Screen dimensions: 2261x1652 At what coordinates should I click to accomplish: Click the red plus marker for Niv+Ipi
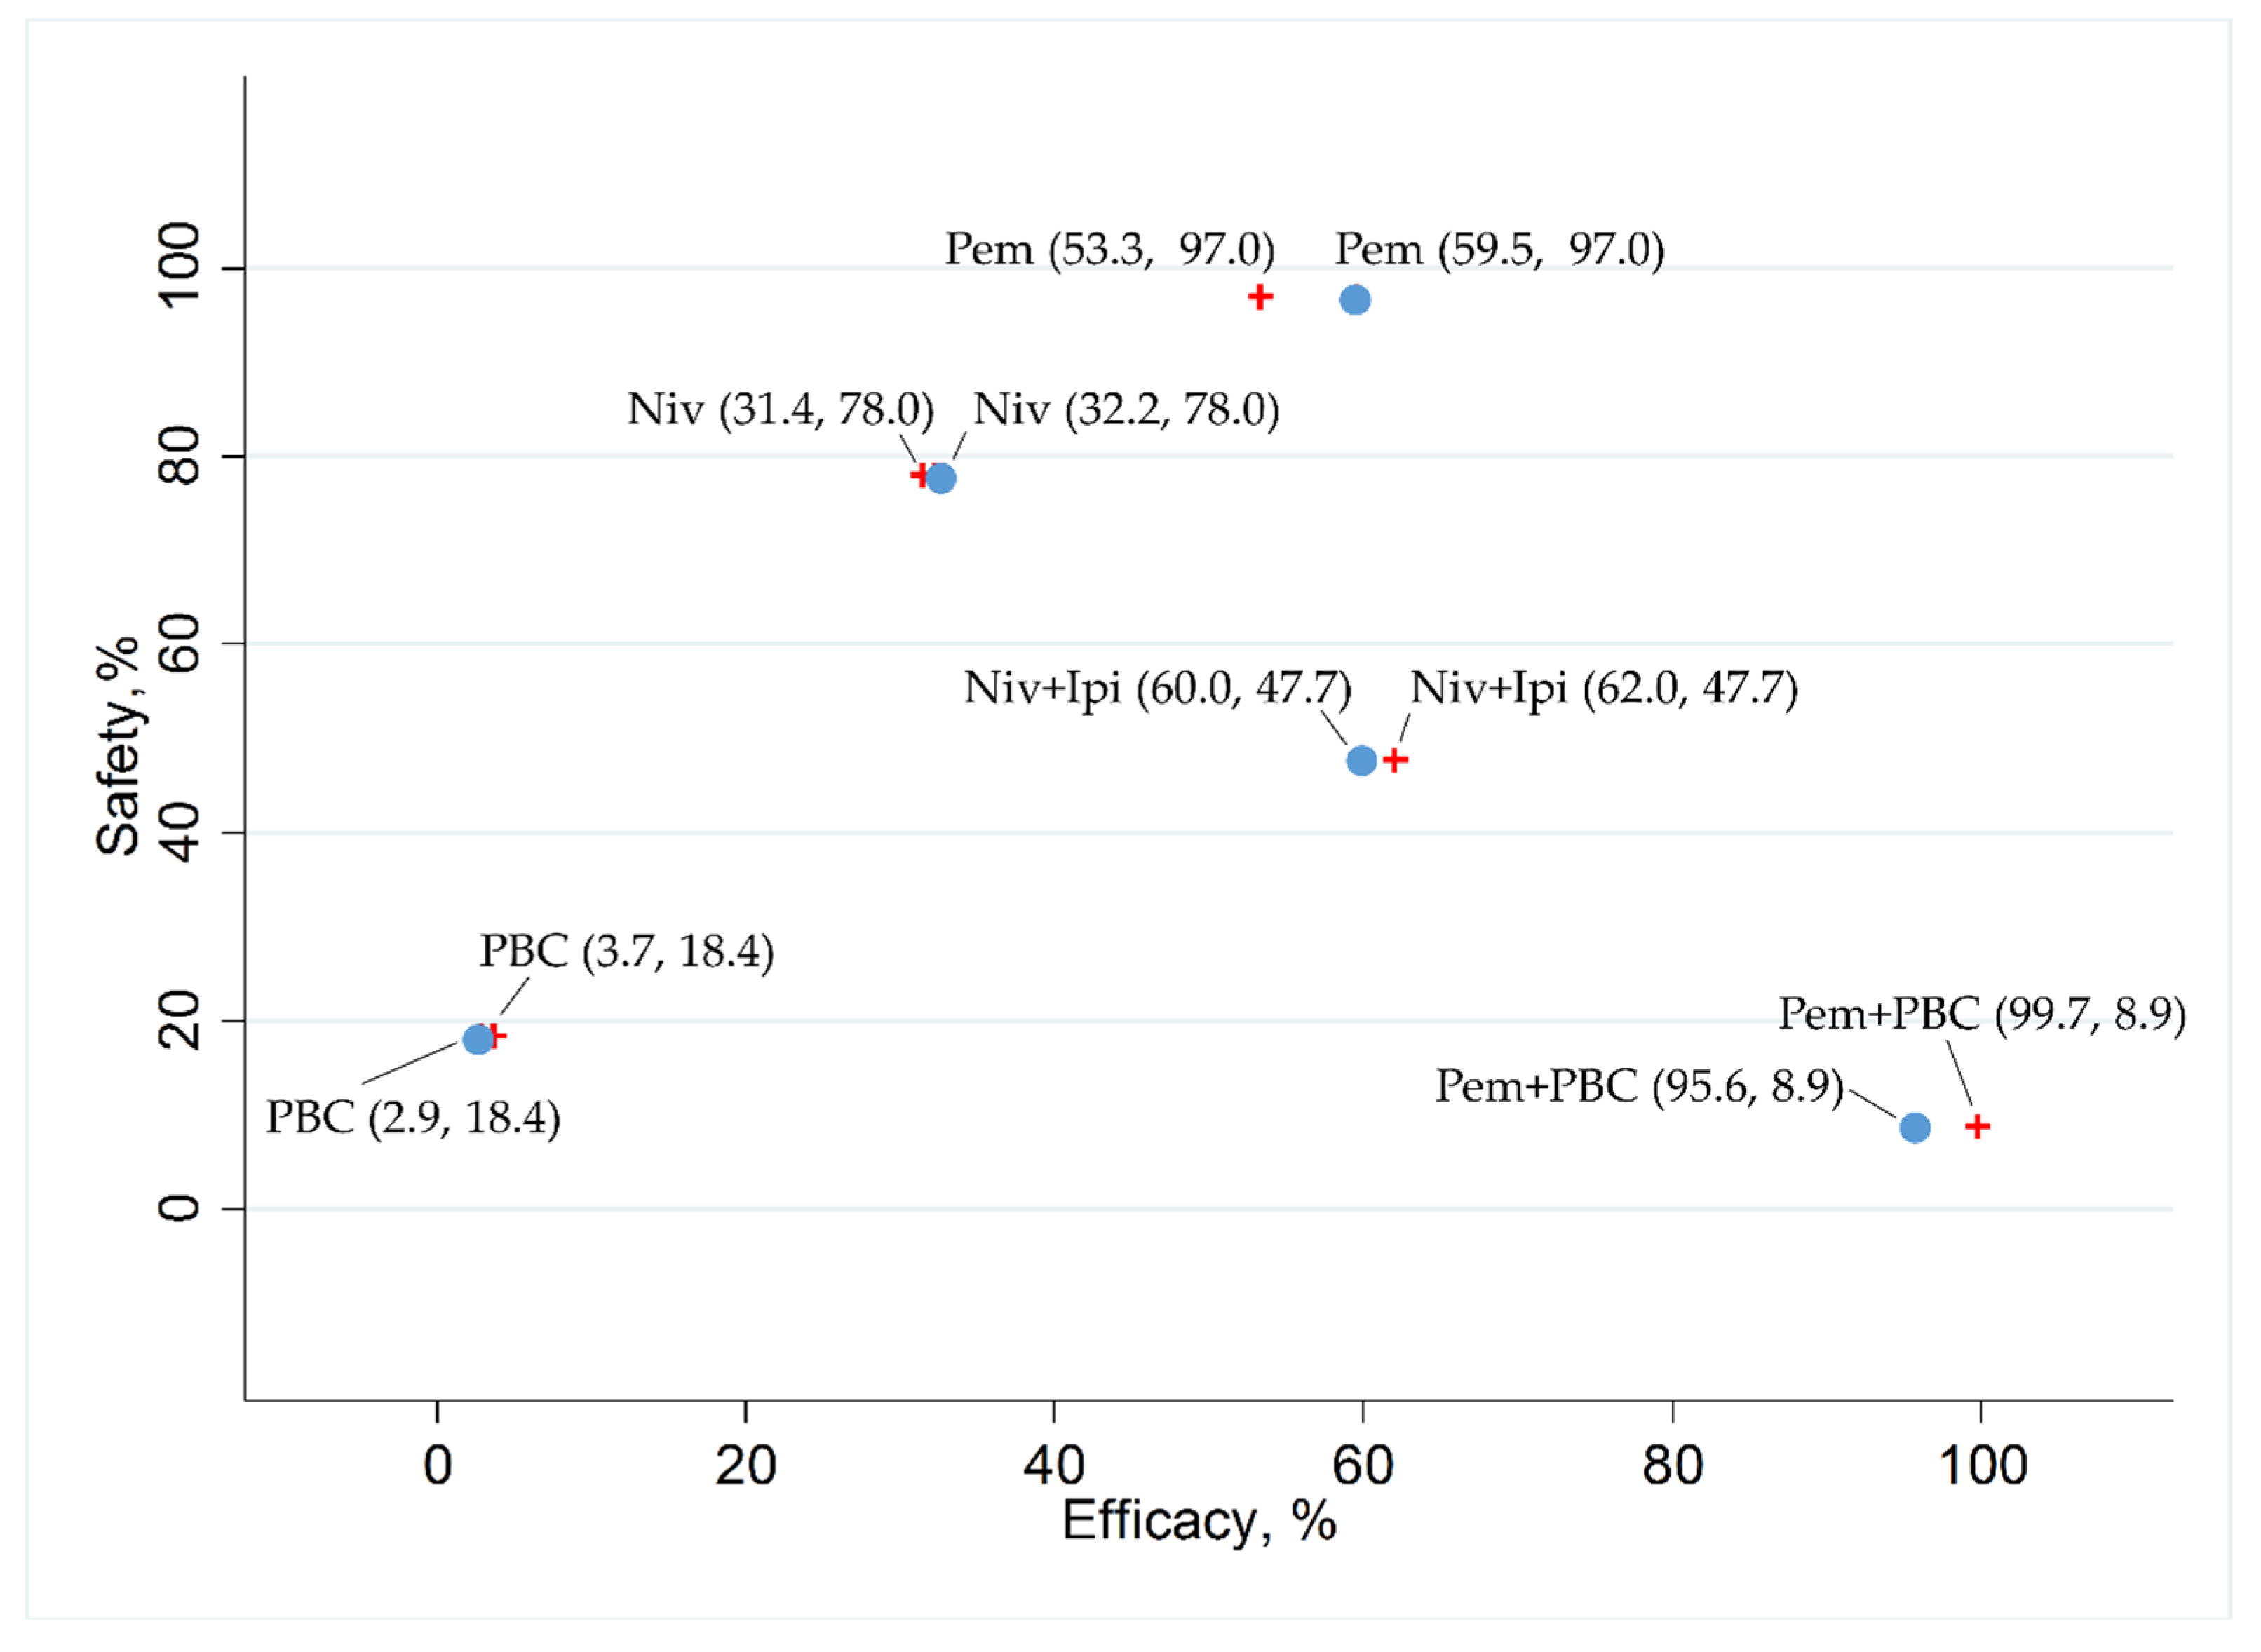[1395, 760]
